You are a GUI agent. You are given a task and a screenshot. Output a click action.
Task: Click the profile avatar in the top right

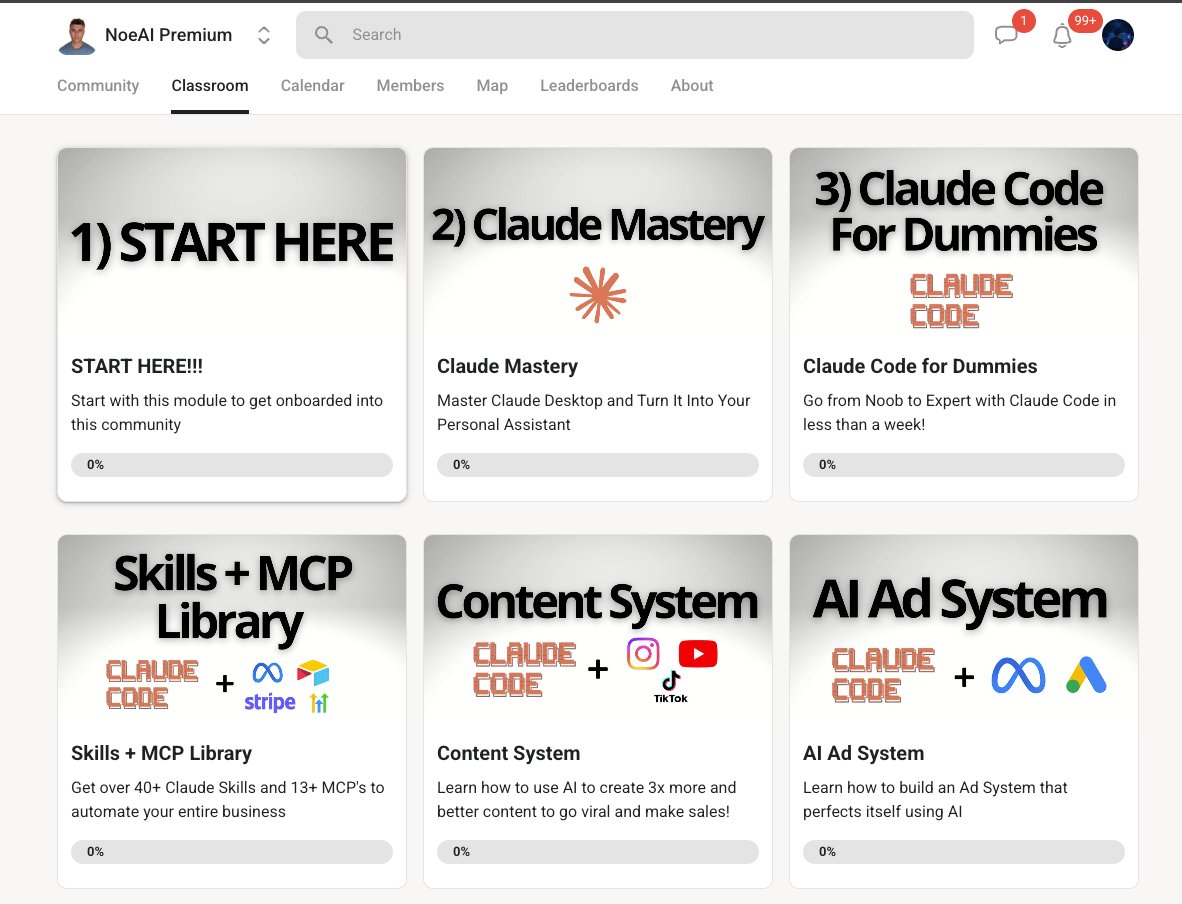click(1118, 34)
